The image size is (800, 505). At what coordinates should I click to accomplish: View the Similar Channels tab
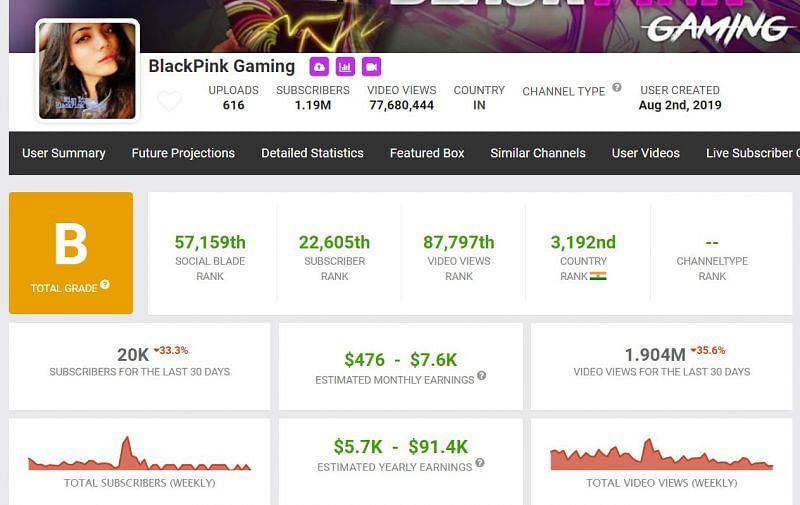(x=538, y=153)
